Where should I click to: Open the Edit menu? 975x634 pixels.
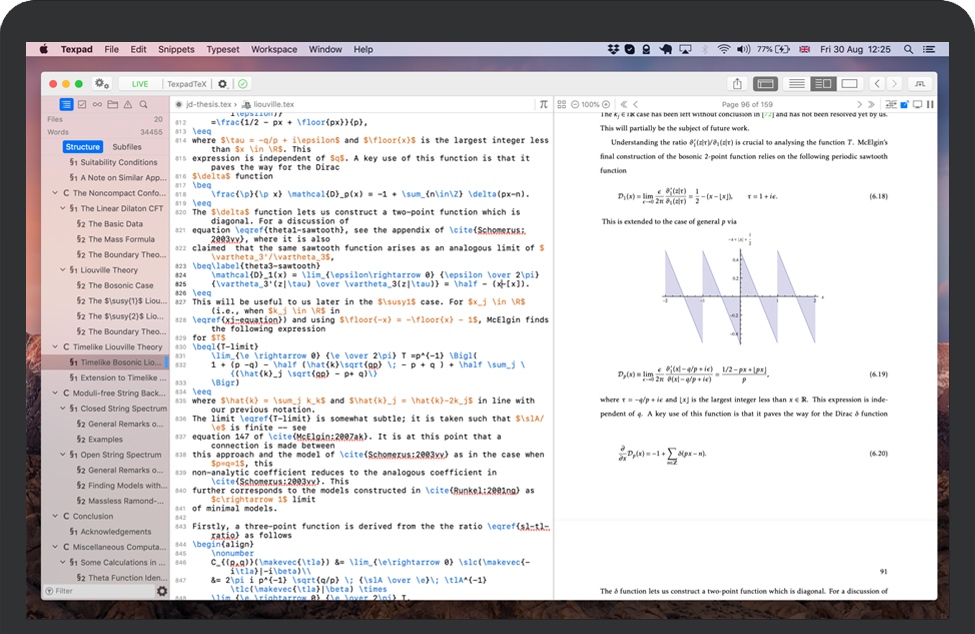(x=138, y=49)
